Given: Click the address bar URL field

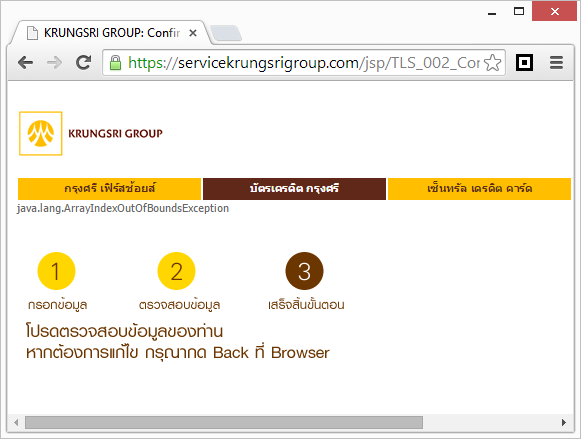Looking at the screenshot, I should coord(304,63).
